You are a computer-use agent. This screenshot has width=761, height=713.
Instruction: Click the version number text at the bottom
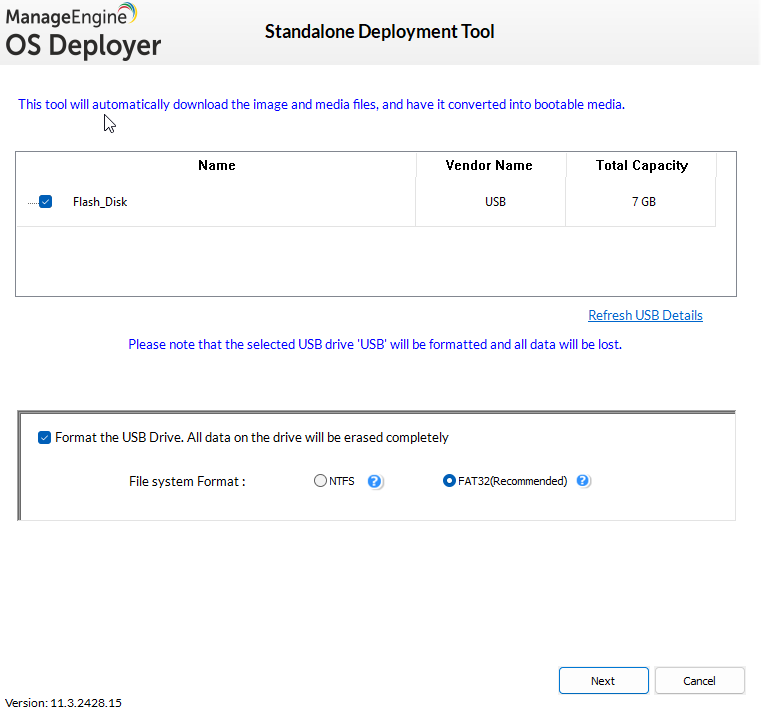click(64, 703)
